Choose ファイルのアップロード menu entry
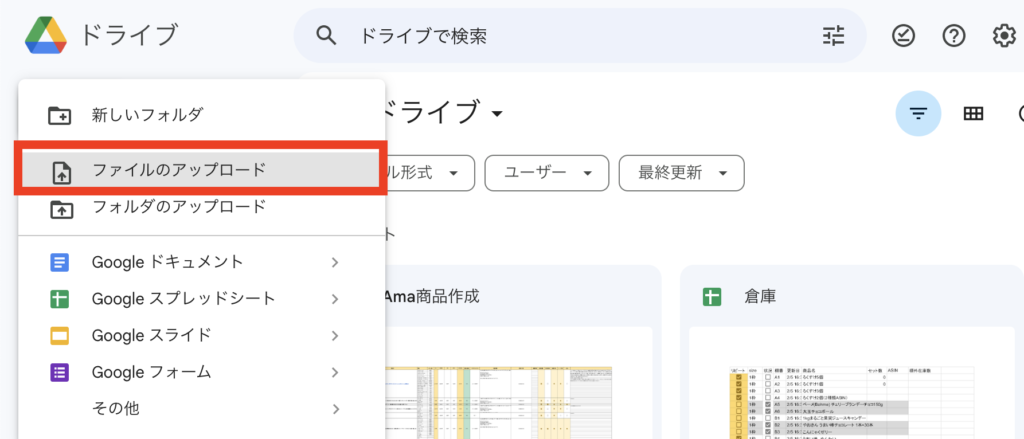1024x439 pixels. click(x=202, y=170)
